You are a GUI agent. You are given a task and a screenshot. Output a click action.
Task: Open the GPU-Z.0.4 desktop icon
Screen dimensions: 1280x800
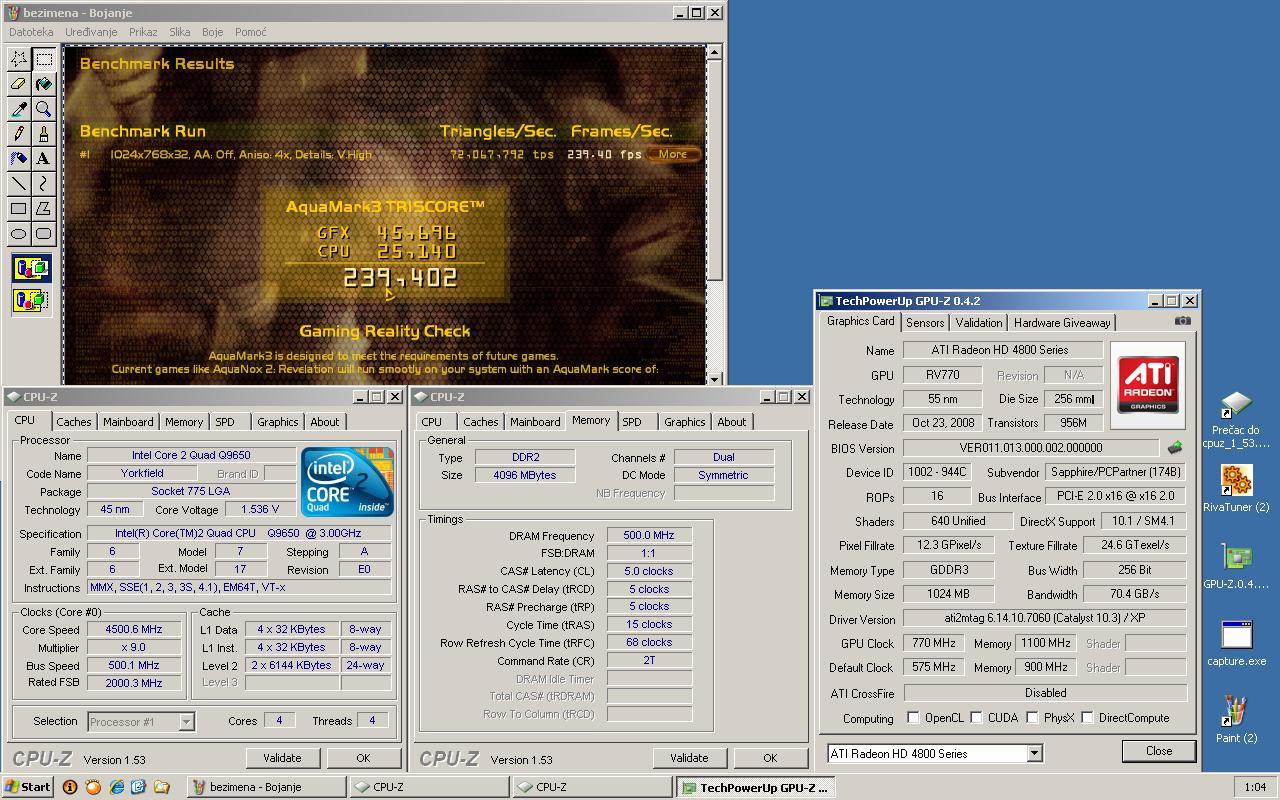(1236, 567)
